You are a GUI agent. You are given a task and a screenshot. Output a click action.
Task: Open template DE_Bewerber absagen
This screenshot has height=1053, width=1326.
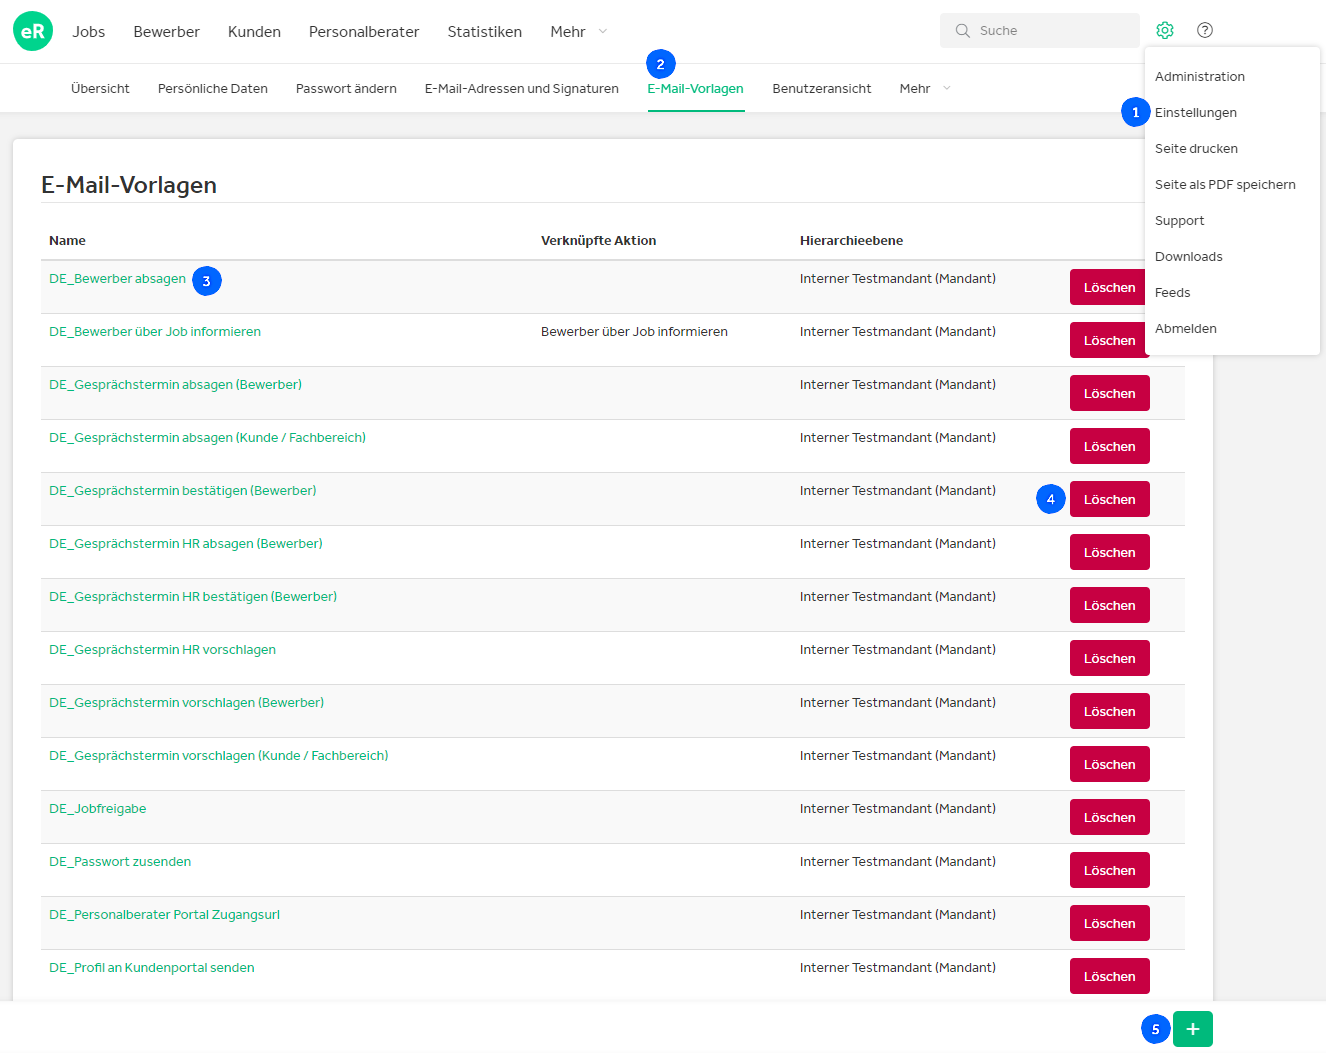tap(117, 279)
